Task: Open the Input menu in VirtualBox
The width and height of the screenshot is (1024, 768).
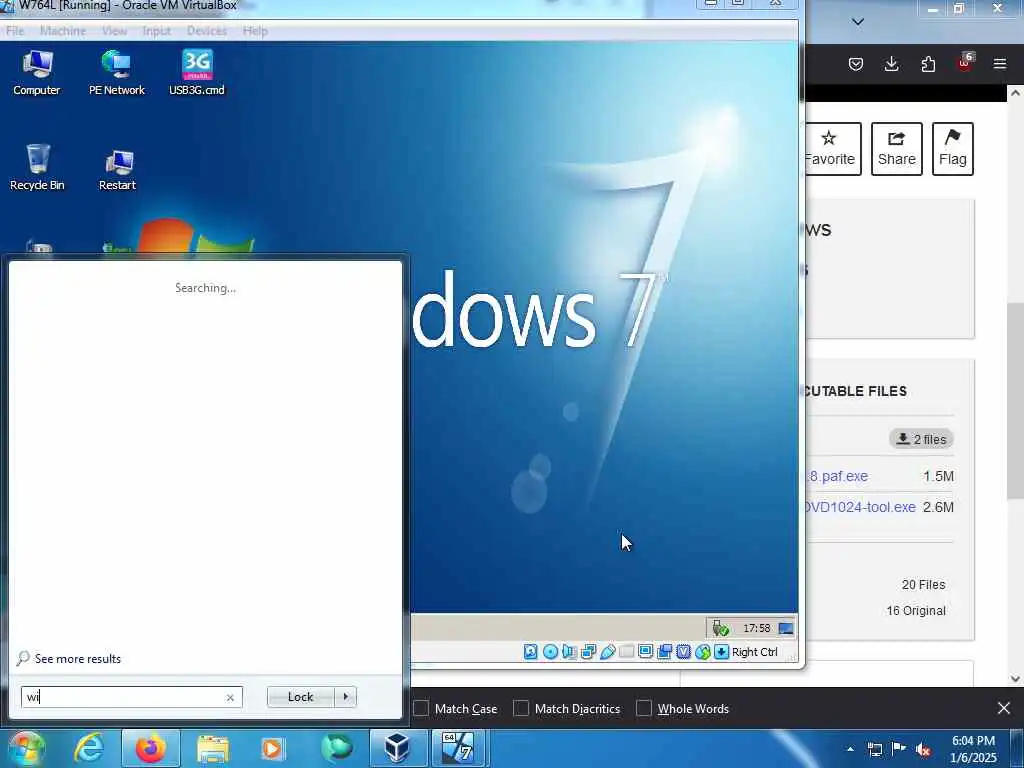Action: click(x=157, y=31)
